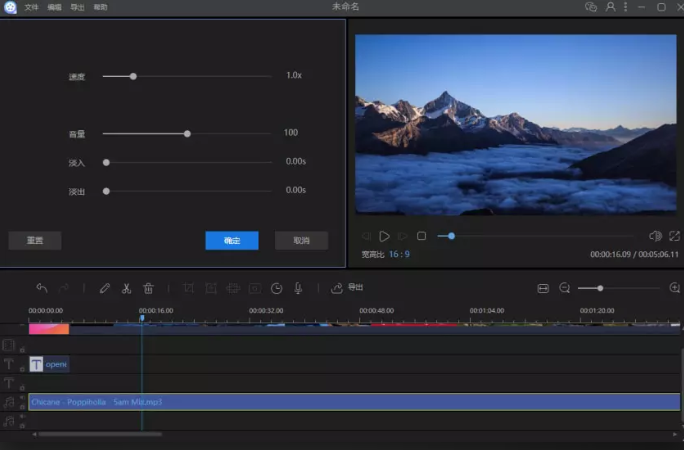Play the video preview
Image resolution: width=684 pixels, height=450 pixels.
point(384,236)
